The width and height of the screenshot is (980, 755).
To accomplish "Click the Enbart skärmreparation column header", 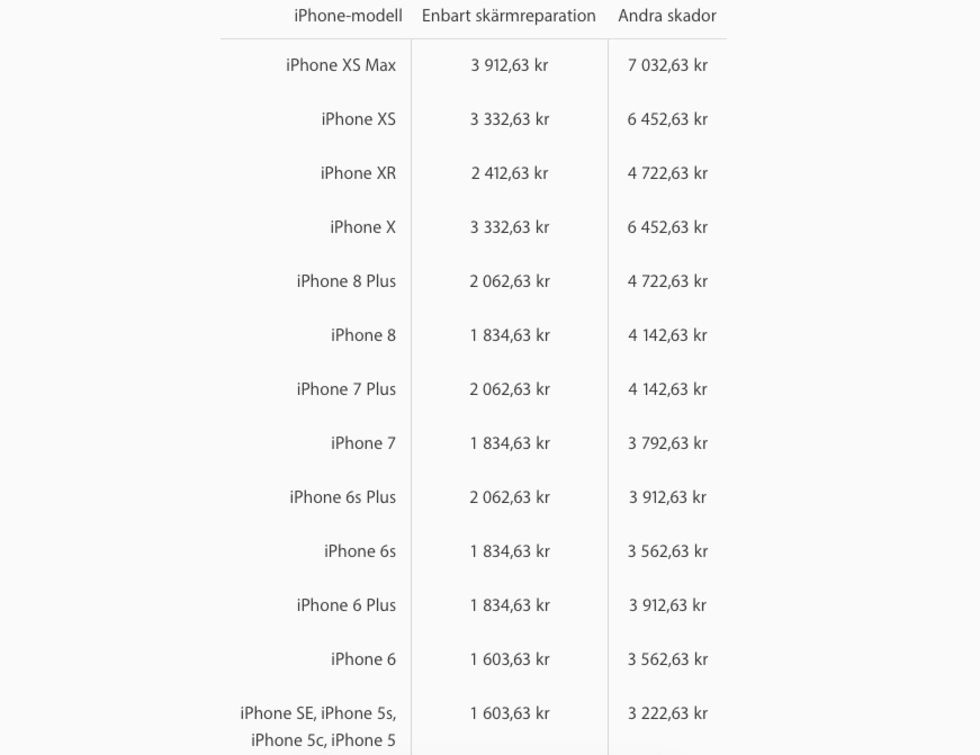I will pyautogui.click(x=509, y=16).
